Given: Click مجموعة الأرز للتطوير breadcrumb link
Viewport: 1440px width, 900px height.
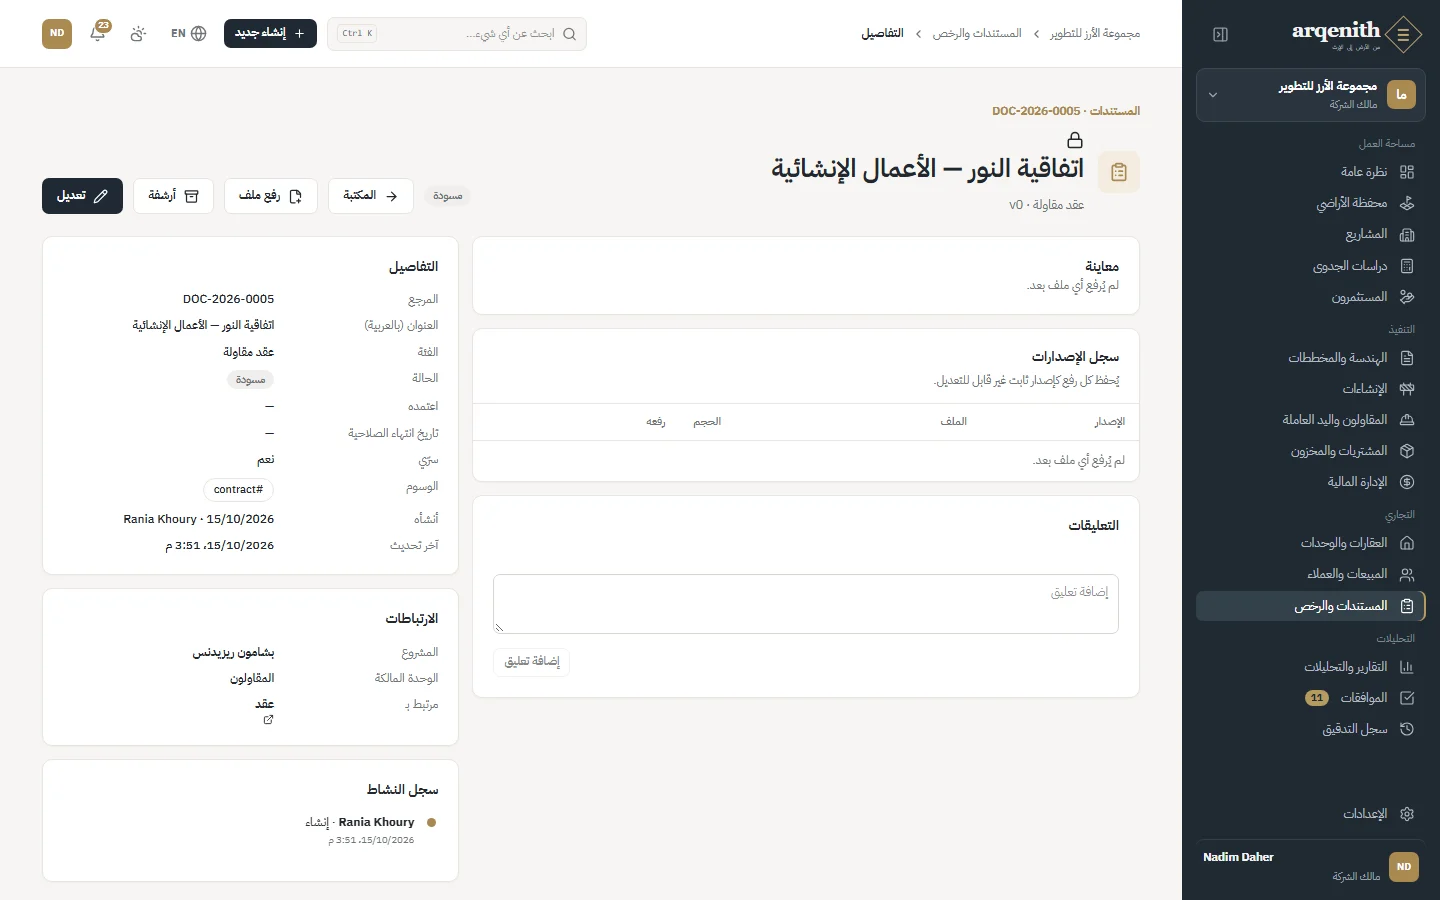Looking at the screenshot, I should 1095,34.
